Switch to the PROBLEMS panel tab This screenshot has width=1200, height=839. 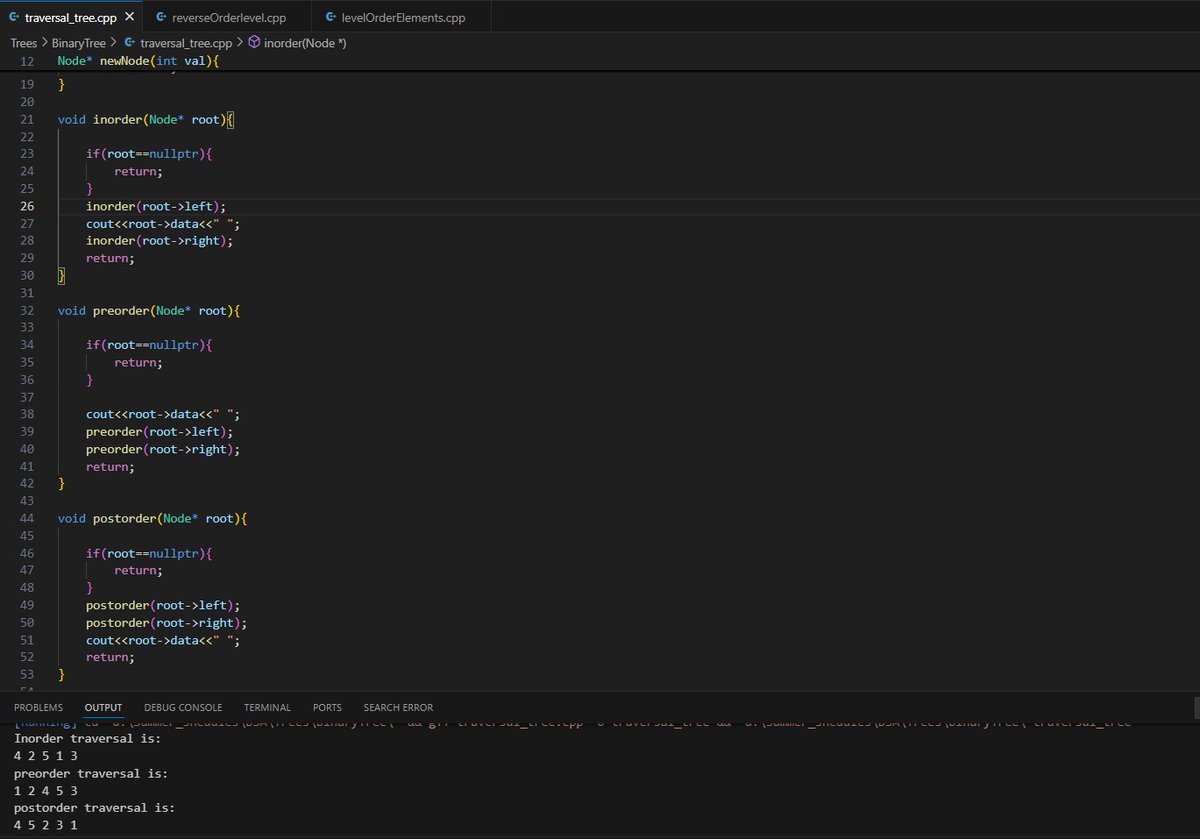[x=38, y=707]
